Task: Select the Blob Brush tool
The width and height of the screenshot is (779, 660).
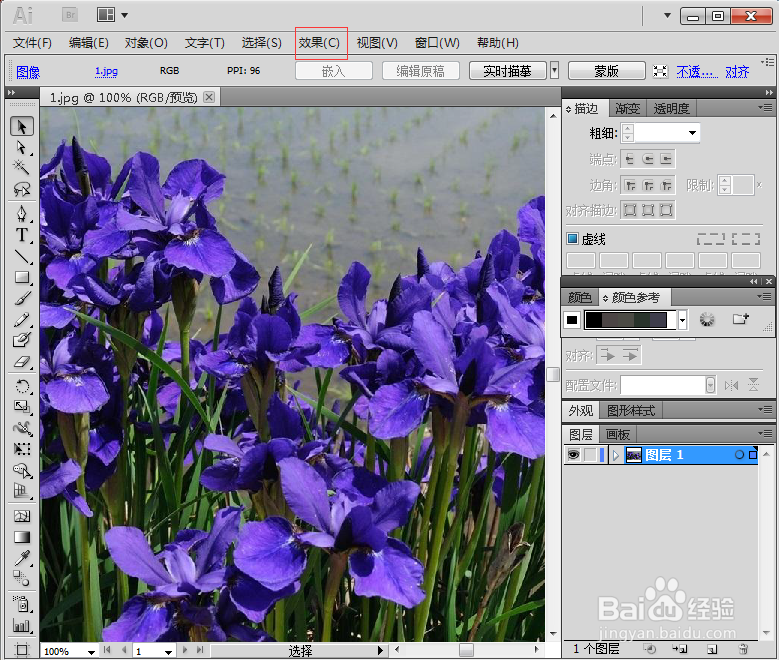Action: point(21,340)
